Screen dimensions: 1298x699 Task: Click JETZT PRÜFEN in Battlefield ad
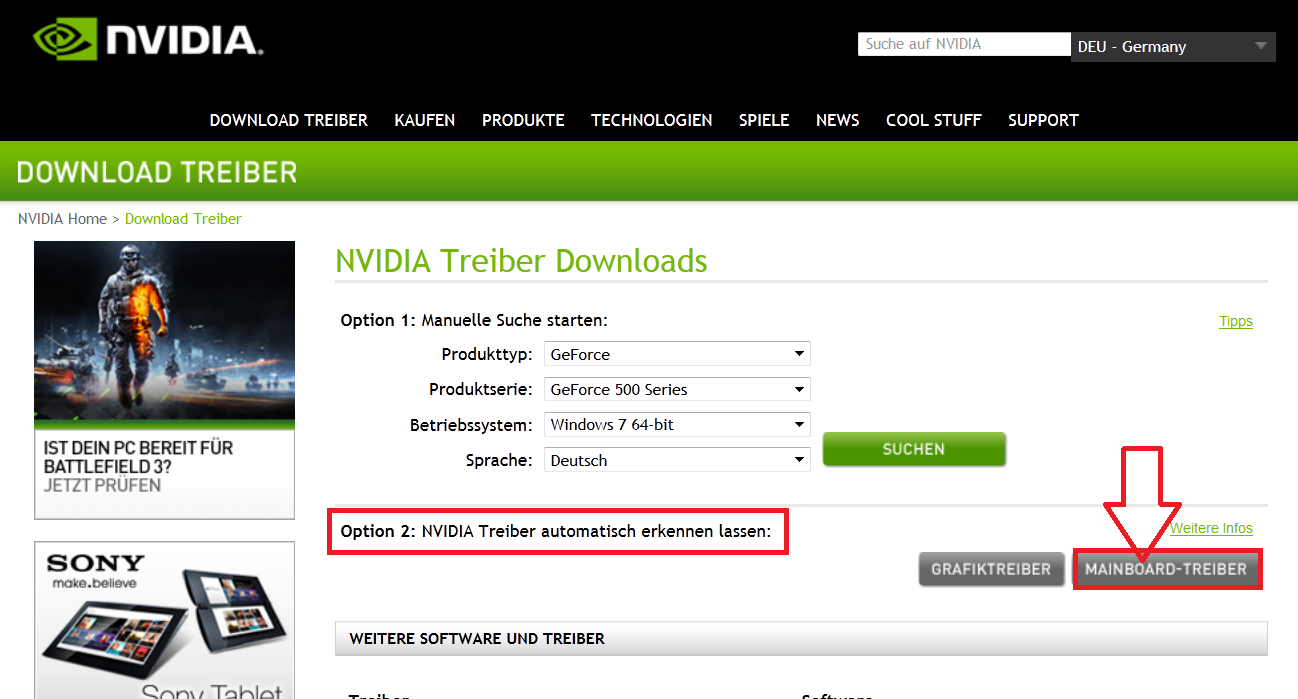click(102, 485)
